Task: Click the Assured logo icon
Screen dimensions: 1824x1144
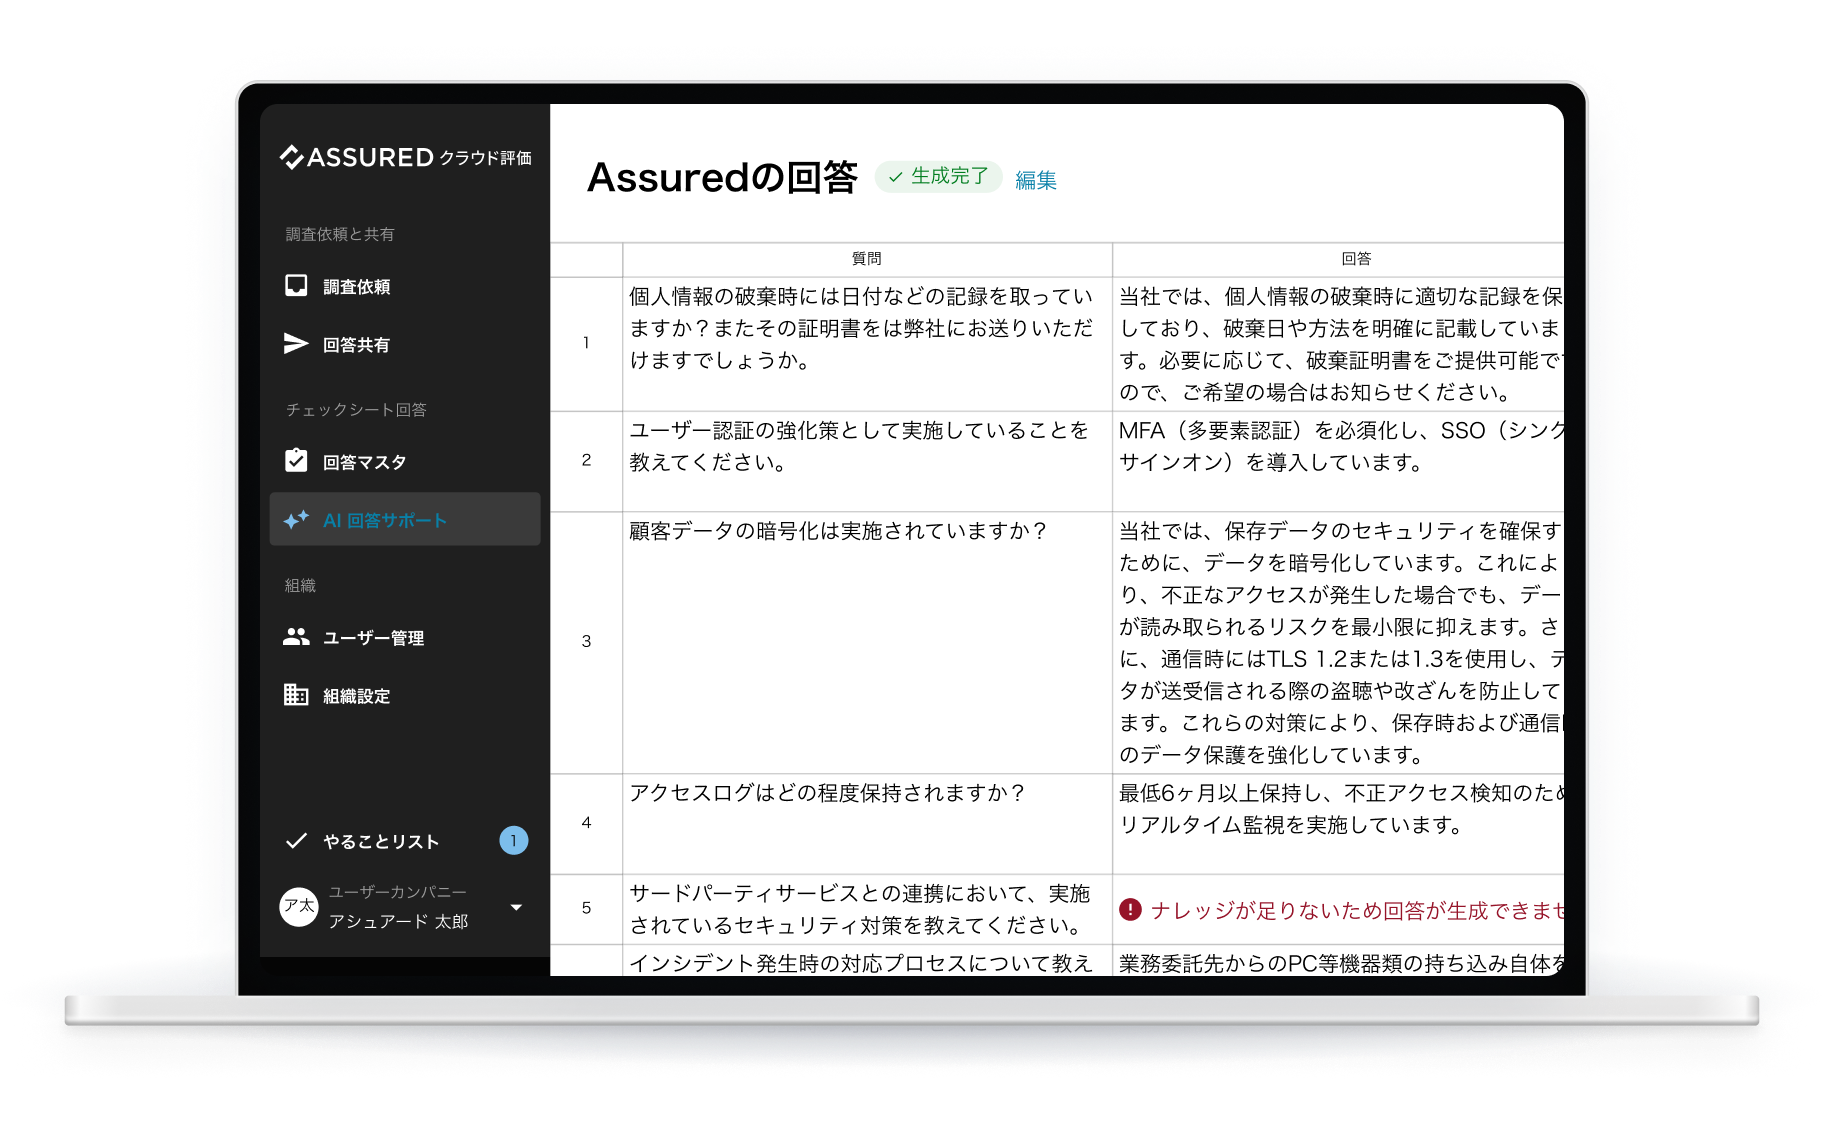Action: pyautogui.click(x=292, y=157)
